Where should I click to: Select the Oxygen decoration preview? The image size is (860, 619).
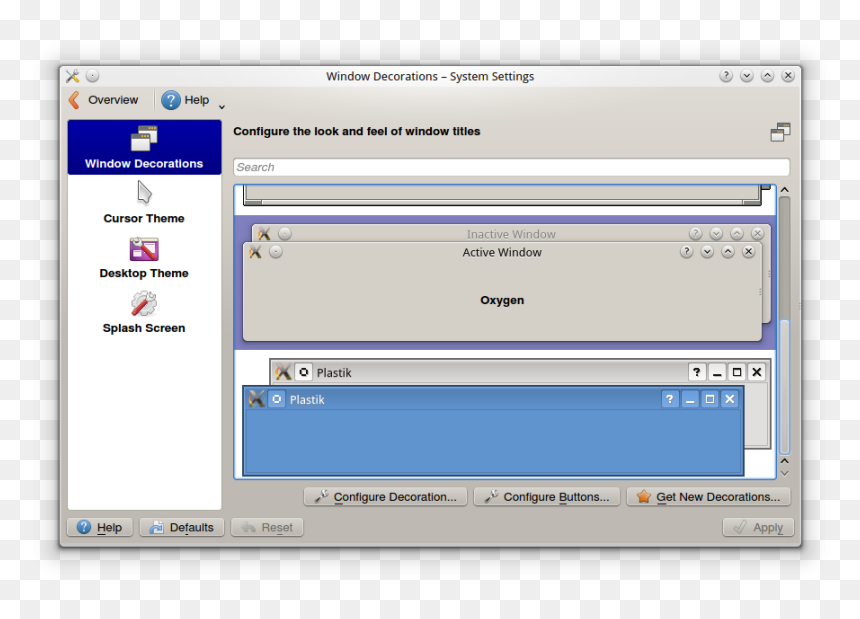click(505, 282)
